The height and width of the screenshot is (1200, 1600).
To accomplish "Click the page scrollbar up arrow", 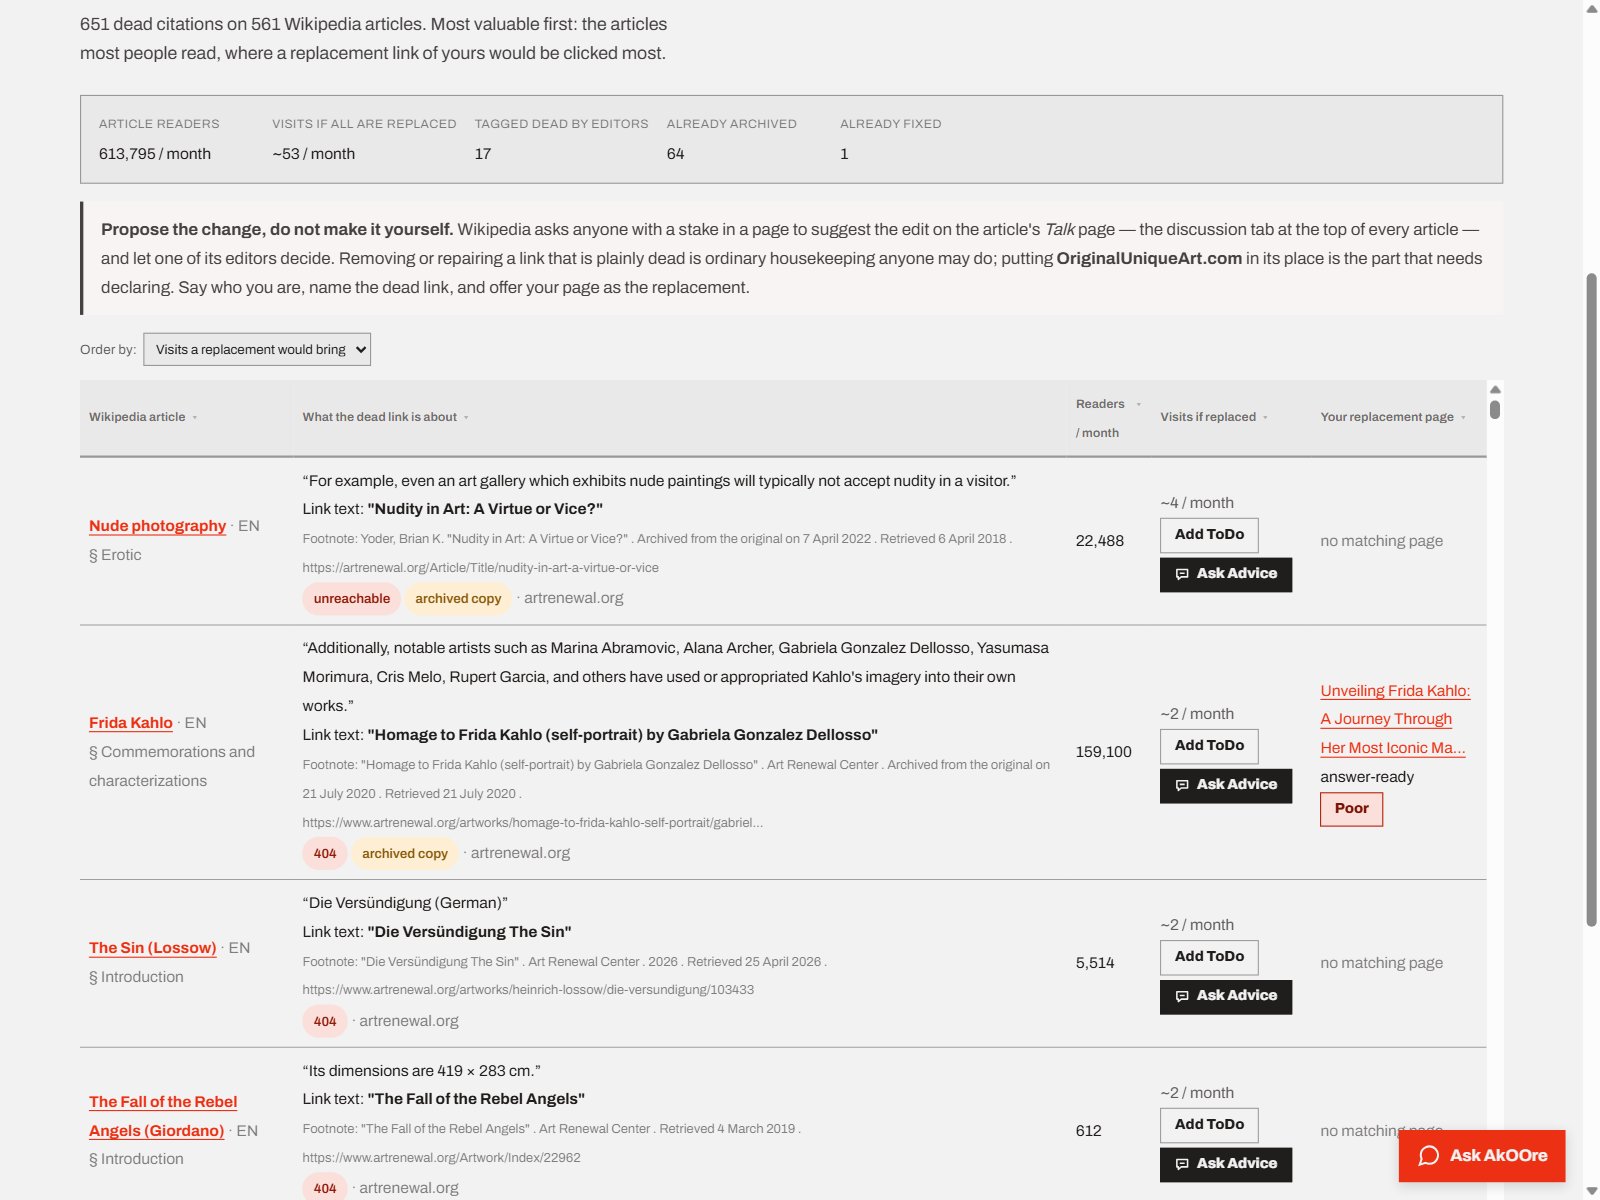I will click(x=1591, y=8).
